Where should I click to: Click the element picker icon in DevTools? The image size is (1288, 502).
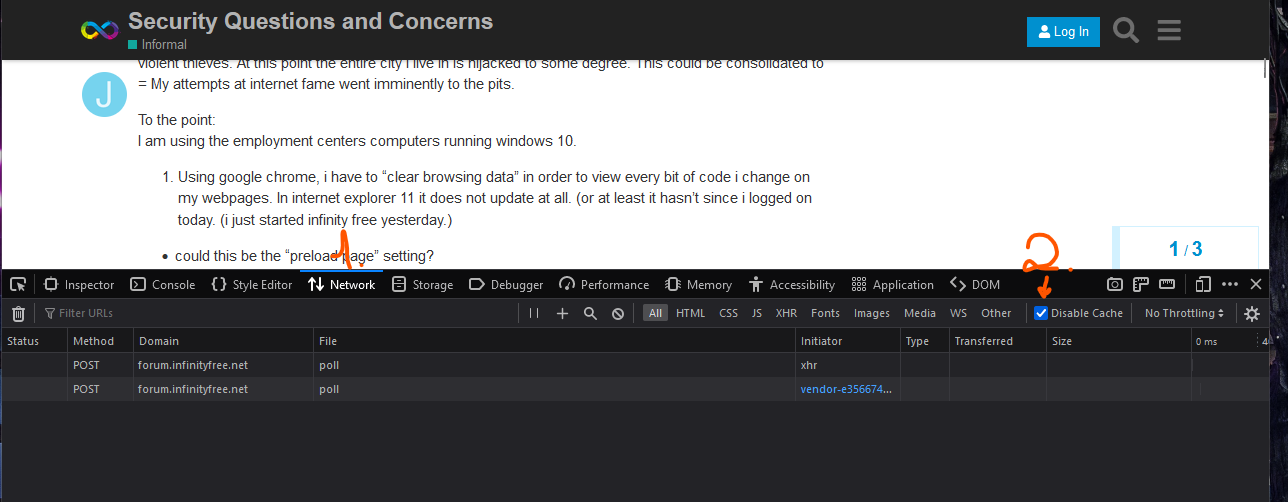17,285
